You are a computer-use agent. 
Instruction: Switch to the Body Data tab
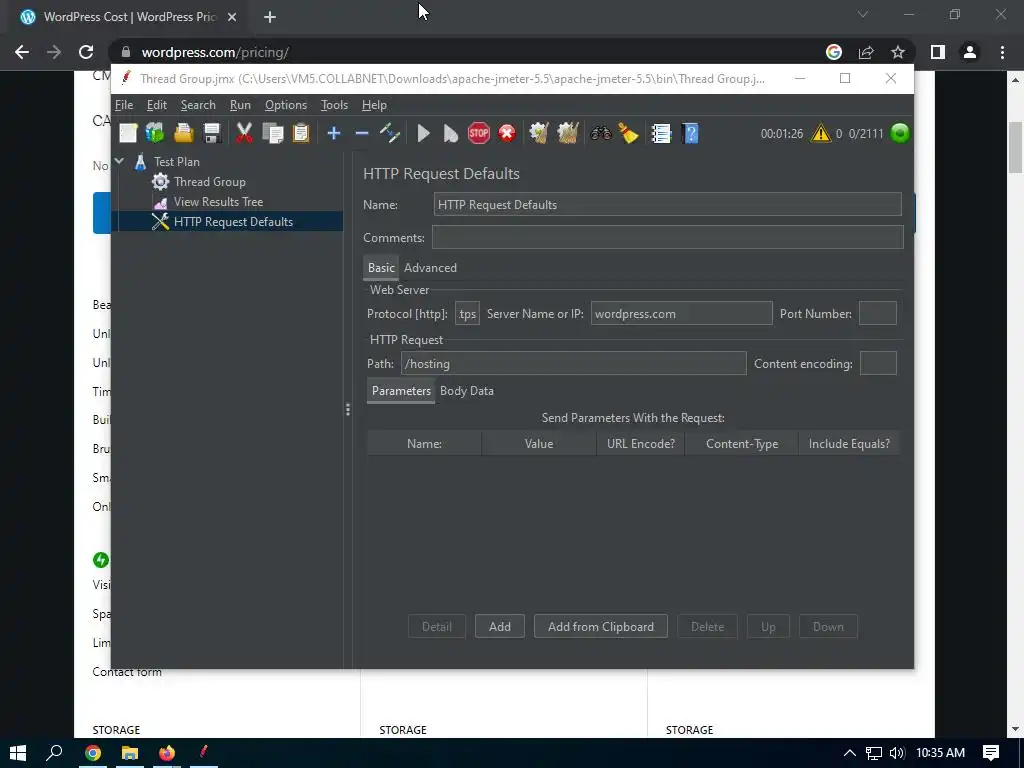coord(467,391)
